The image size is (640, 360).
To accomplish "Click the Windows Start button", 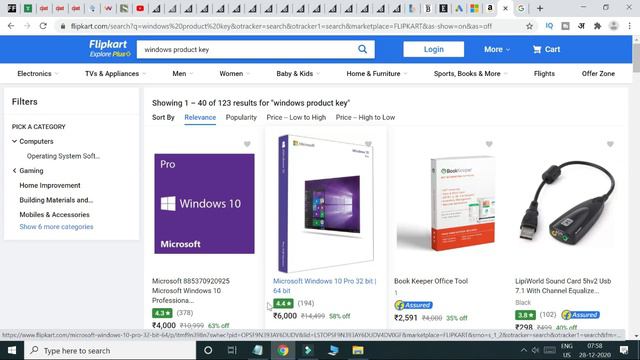I will (12, 350).
